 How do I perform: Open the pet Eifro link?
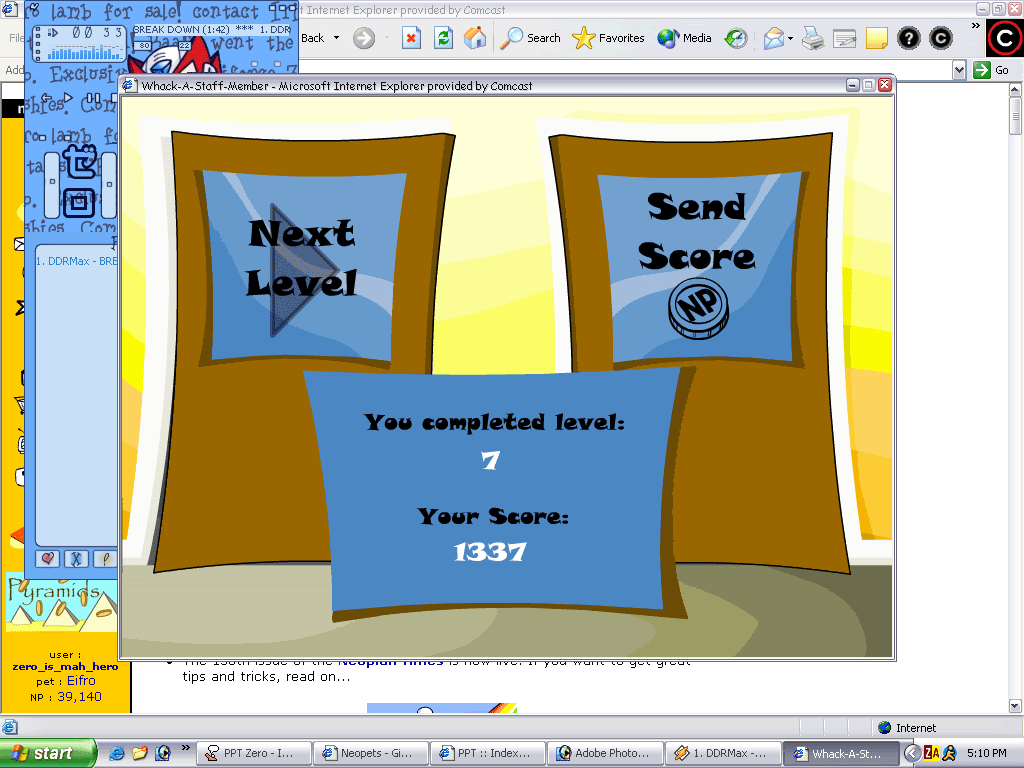(x=81, y=680)
